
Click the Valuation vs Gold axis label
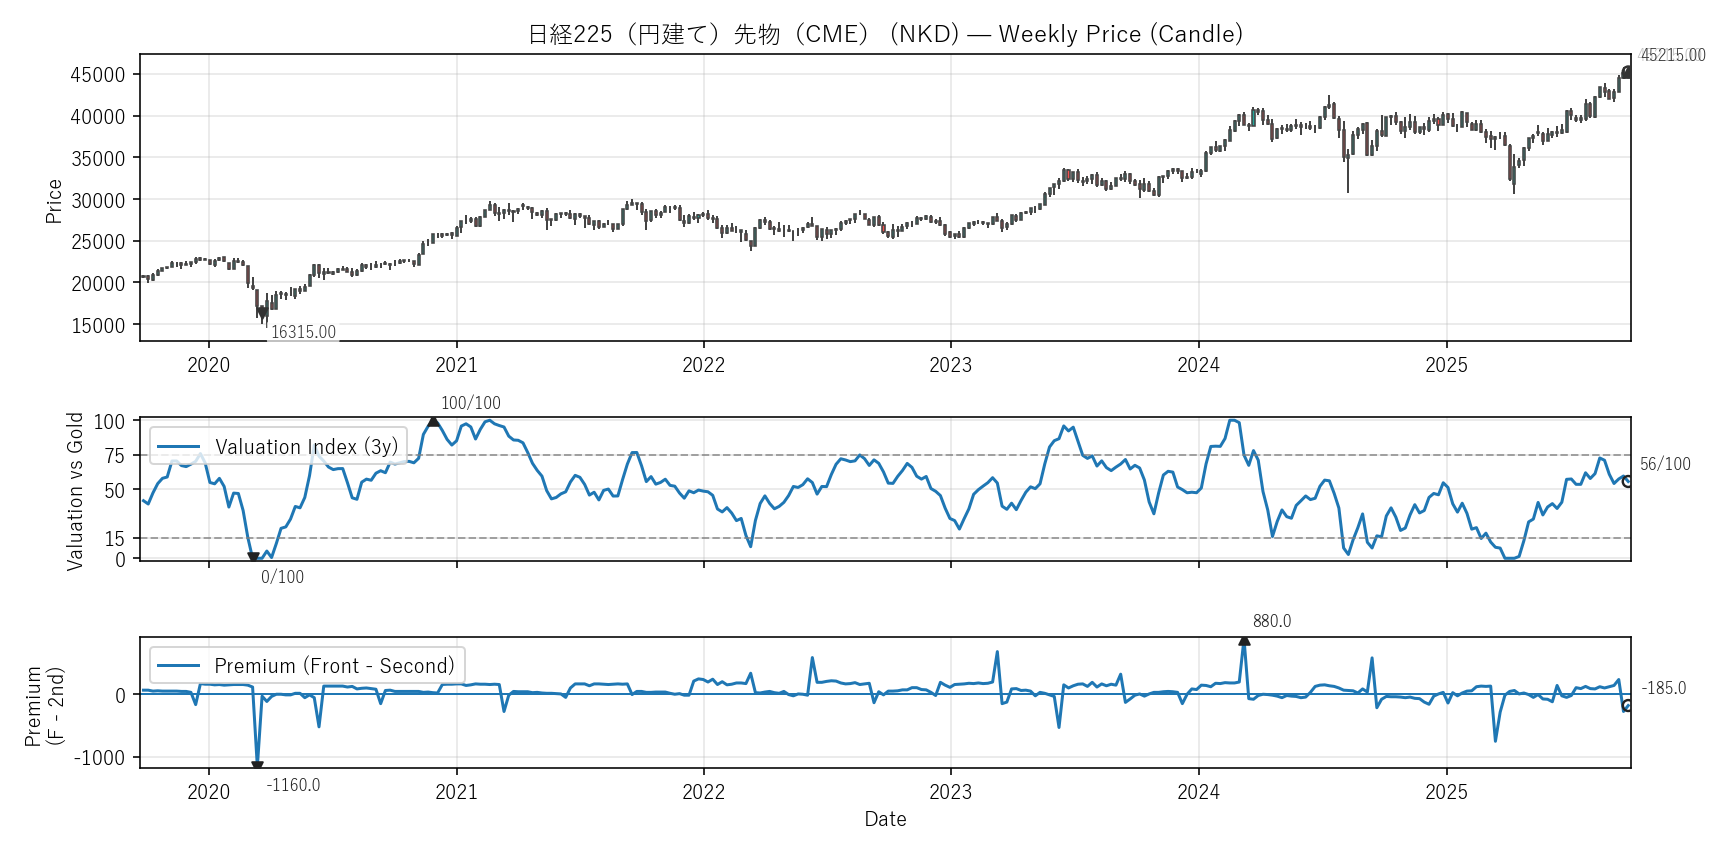(x=75, y=491)
